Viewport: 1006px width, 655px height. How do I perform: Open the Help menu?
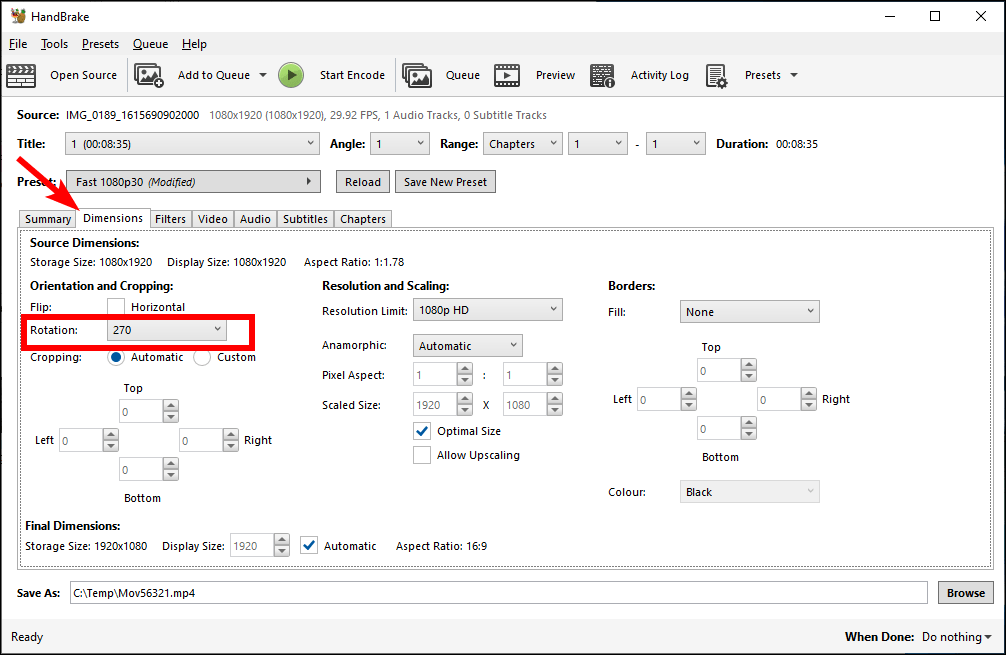[194, 44]
